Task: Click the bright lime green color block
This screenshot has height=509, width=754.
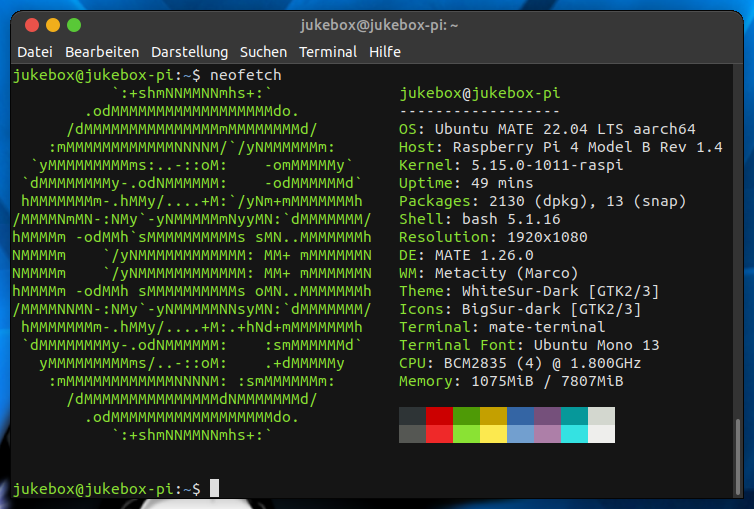Action: (x=466, y=434)
